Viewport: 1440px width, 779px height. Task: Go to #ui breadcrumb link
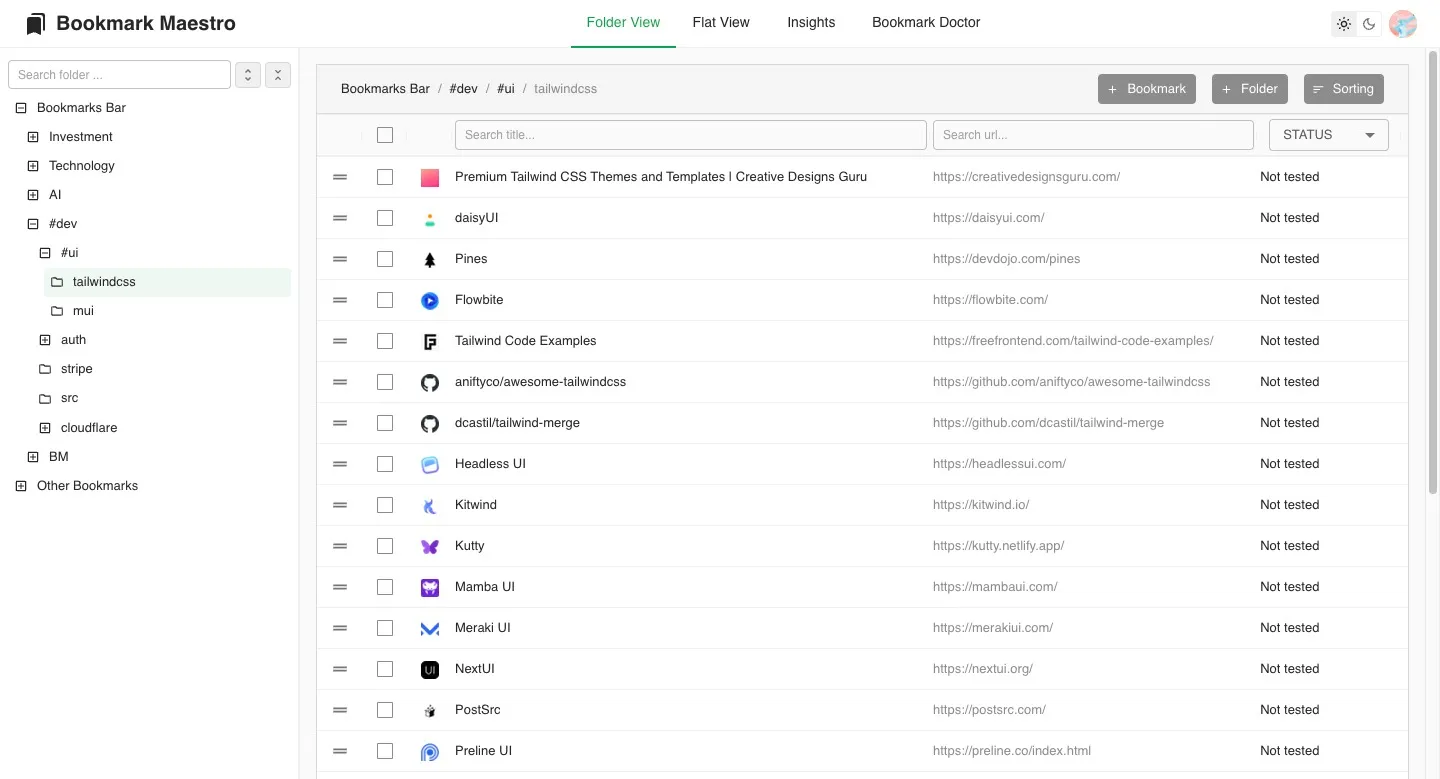click(x=506, y=89)
